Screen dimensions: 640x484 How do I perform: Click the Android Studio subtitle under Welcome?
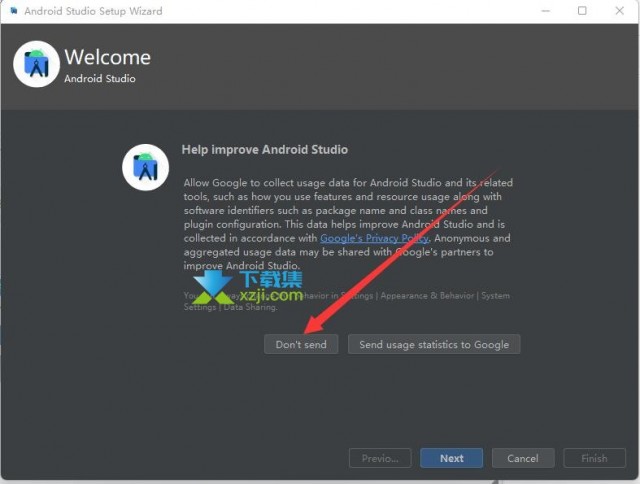[100, 78]
